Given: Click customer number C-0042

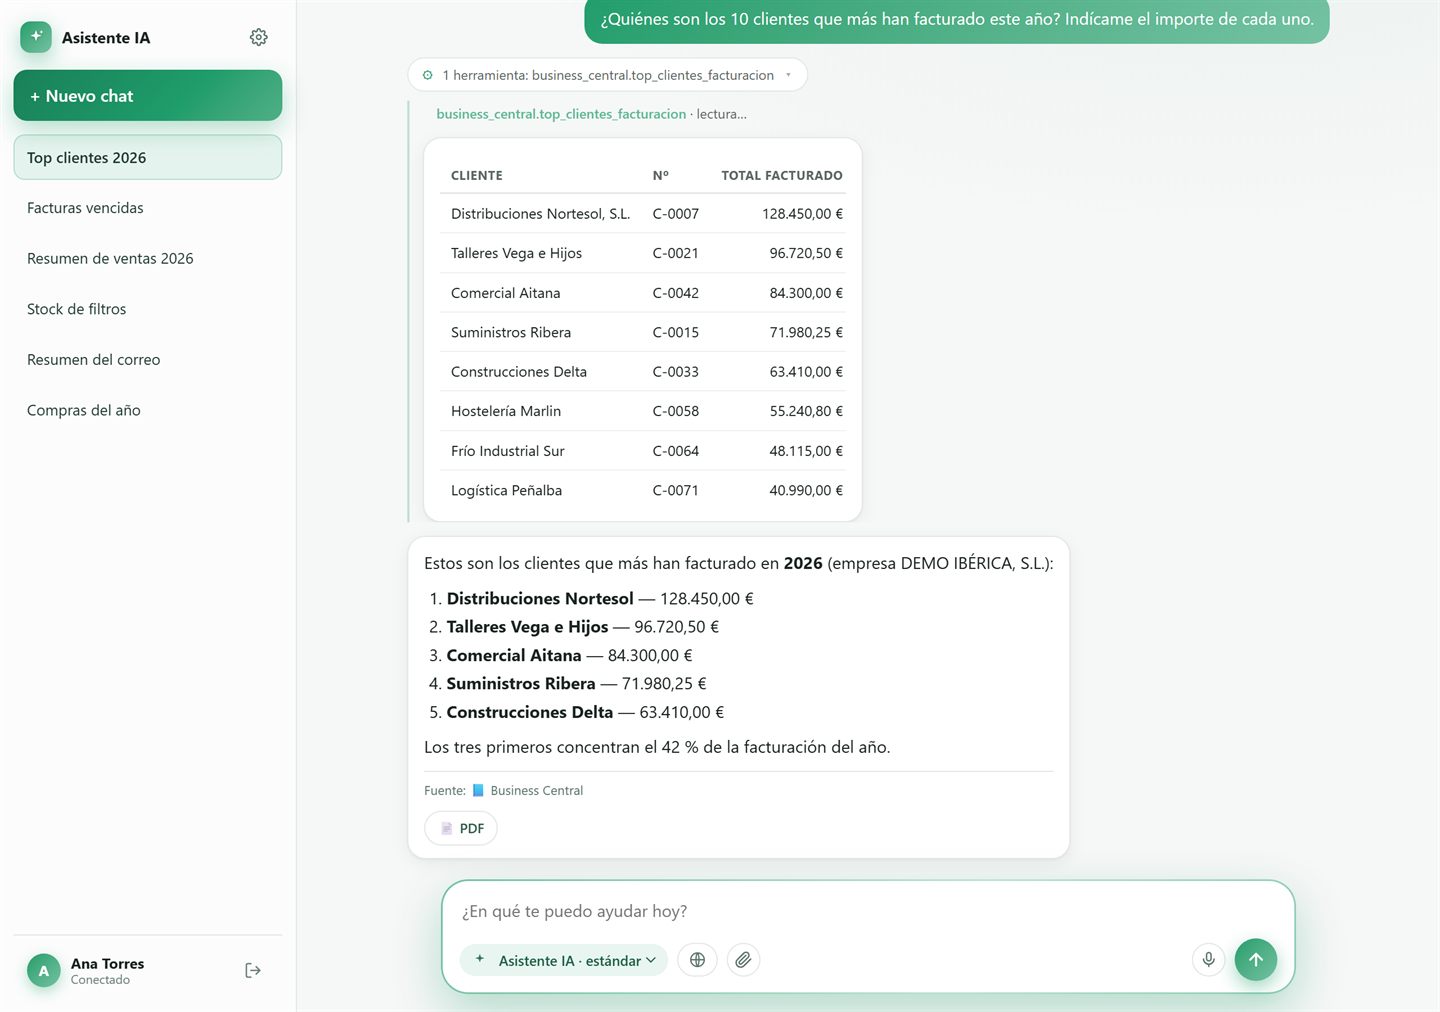Looking at the screenshot, I should pyautogui.click(x=676, y=293).
